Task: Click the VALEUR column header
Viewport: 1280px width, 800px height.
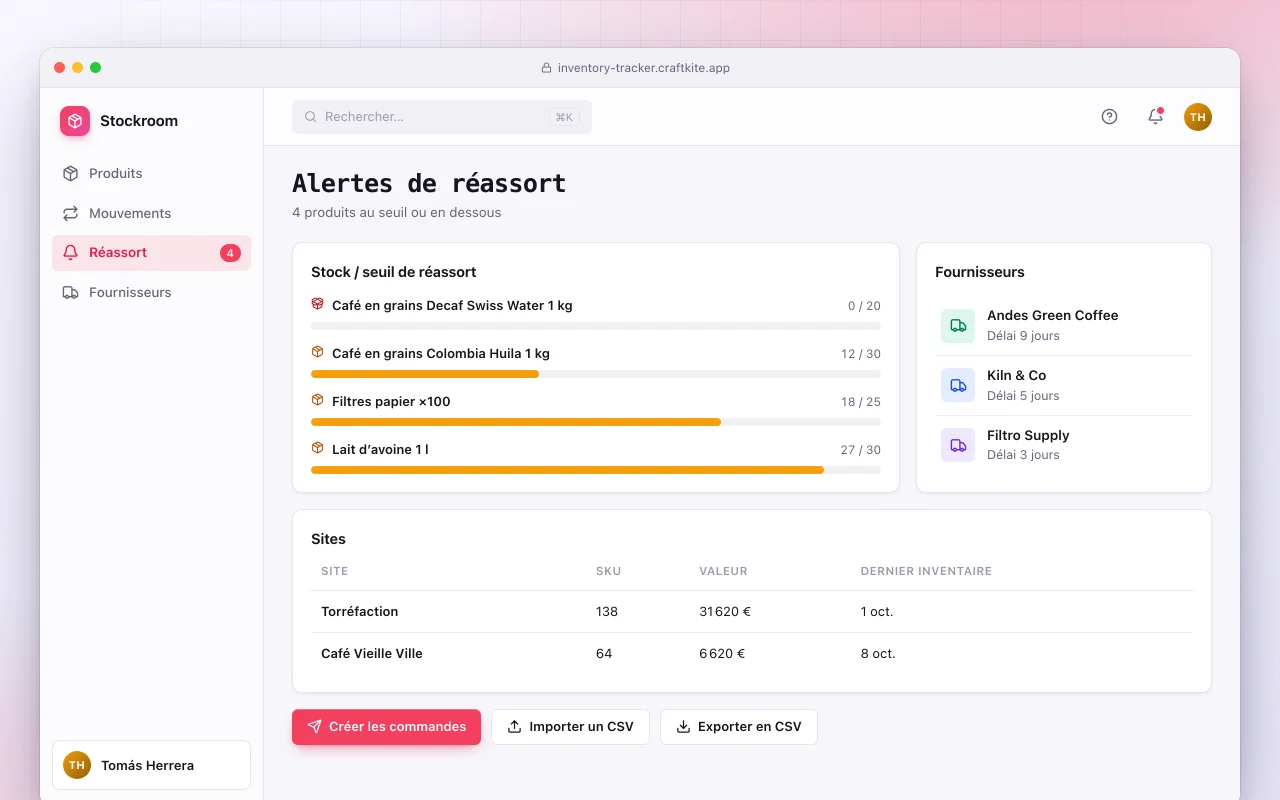Action: [x=723, y=571]
